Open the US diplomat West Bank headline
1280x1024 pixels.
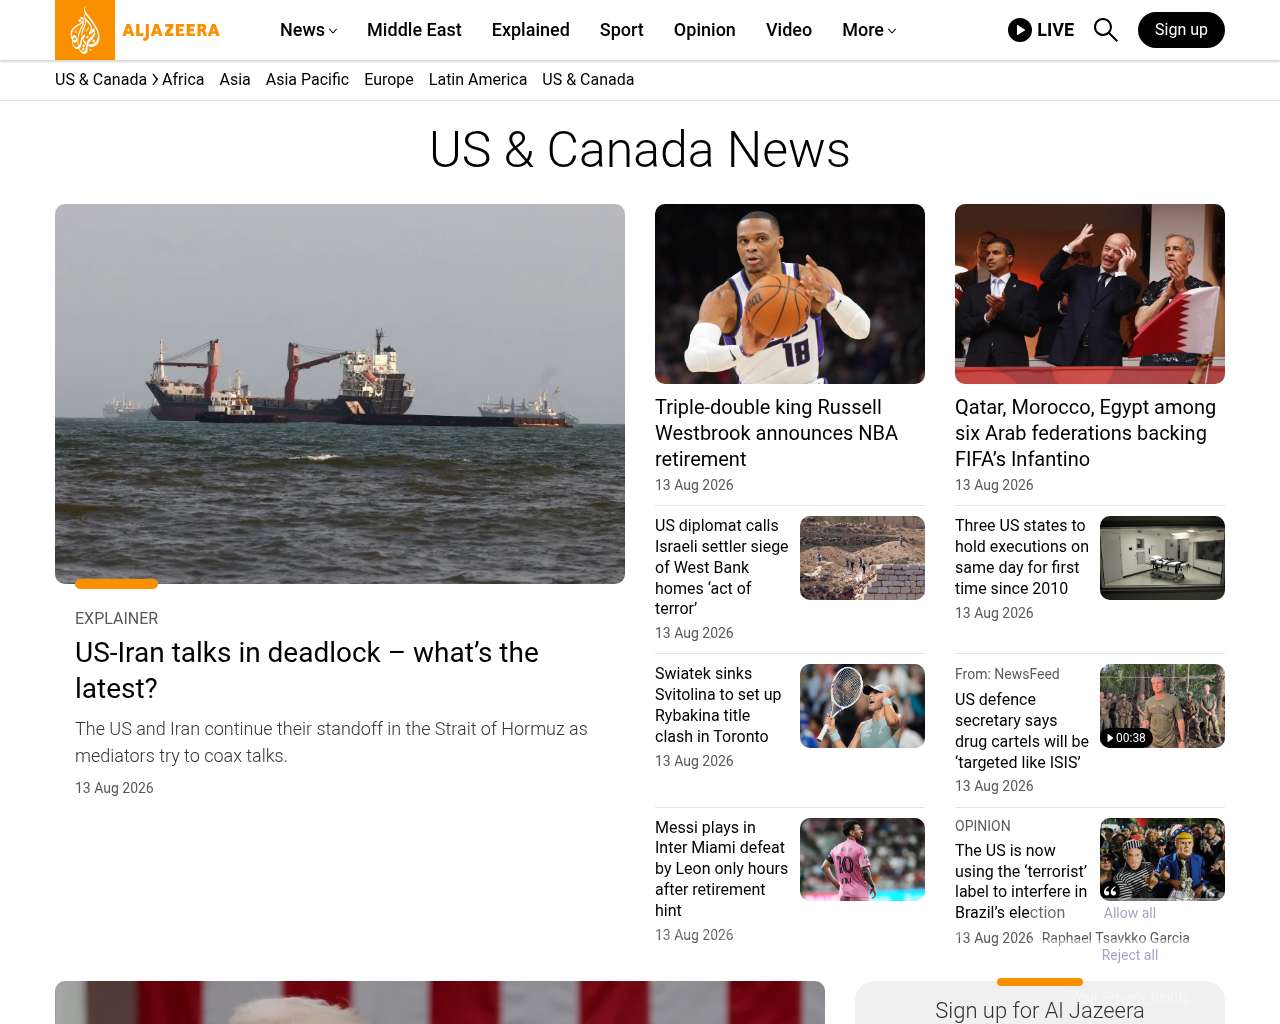[722, 567]
